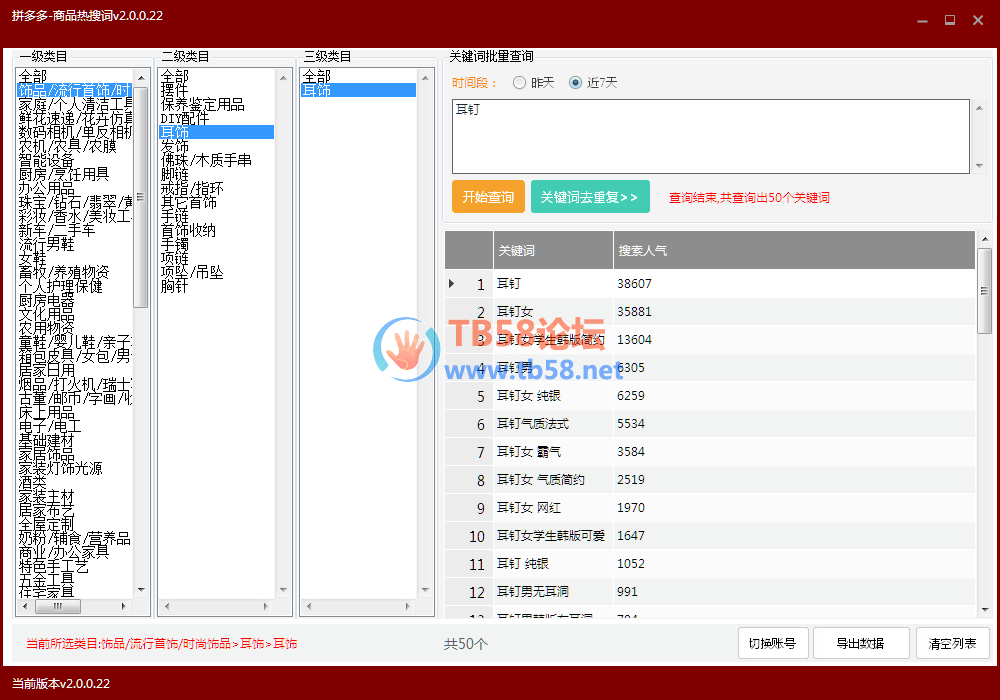The image size is (1000, 700).
Task: Focus the keyword batch query text box
Action: (711, 136)
